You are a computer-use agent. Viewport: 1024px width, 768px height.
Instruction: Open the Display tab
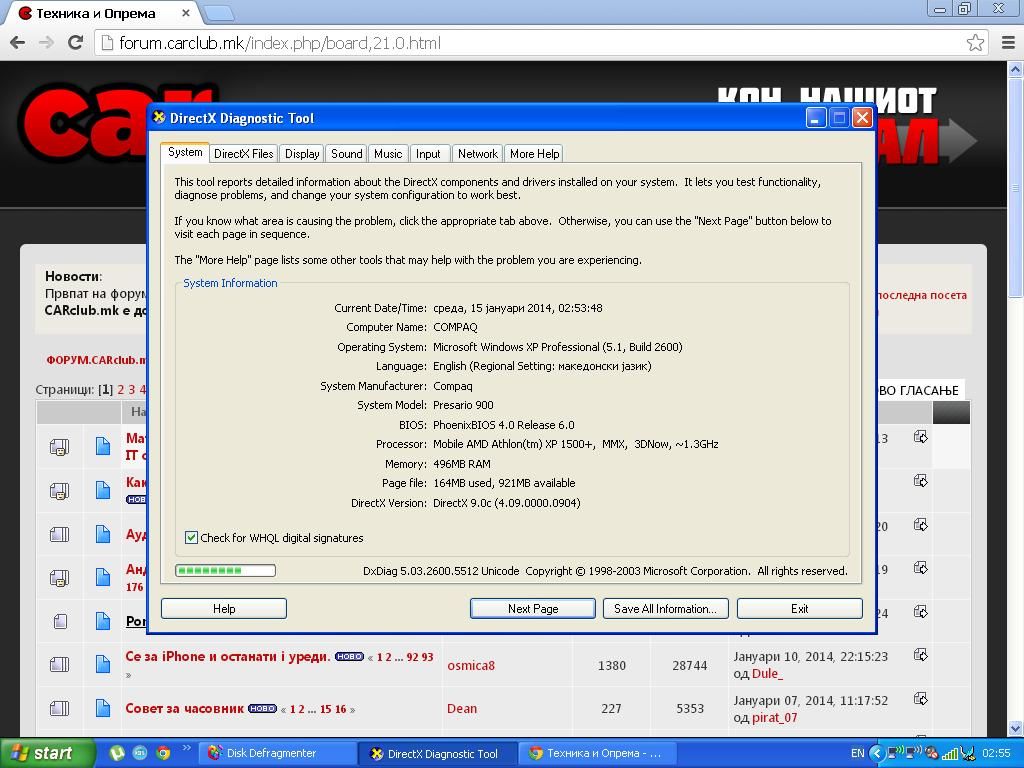(301, 153)
